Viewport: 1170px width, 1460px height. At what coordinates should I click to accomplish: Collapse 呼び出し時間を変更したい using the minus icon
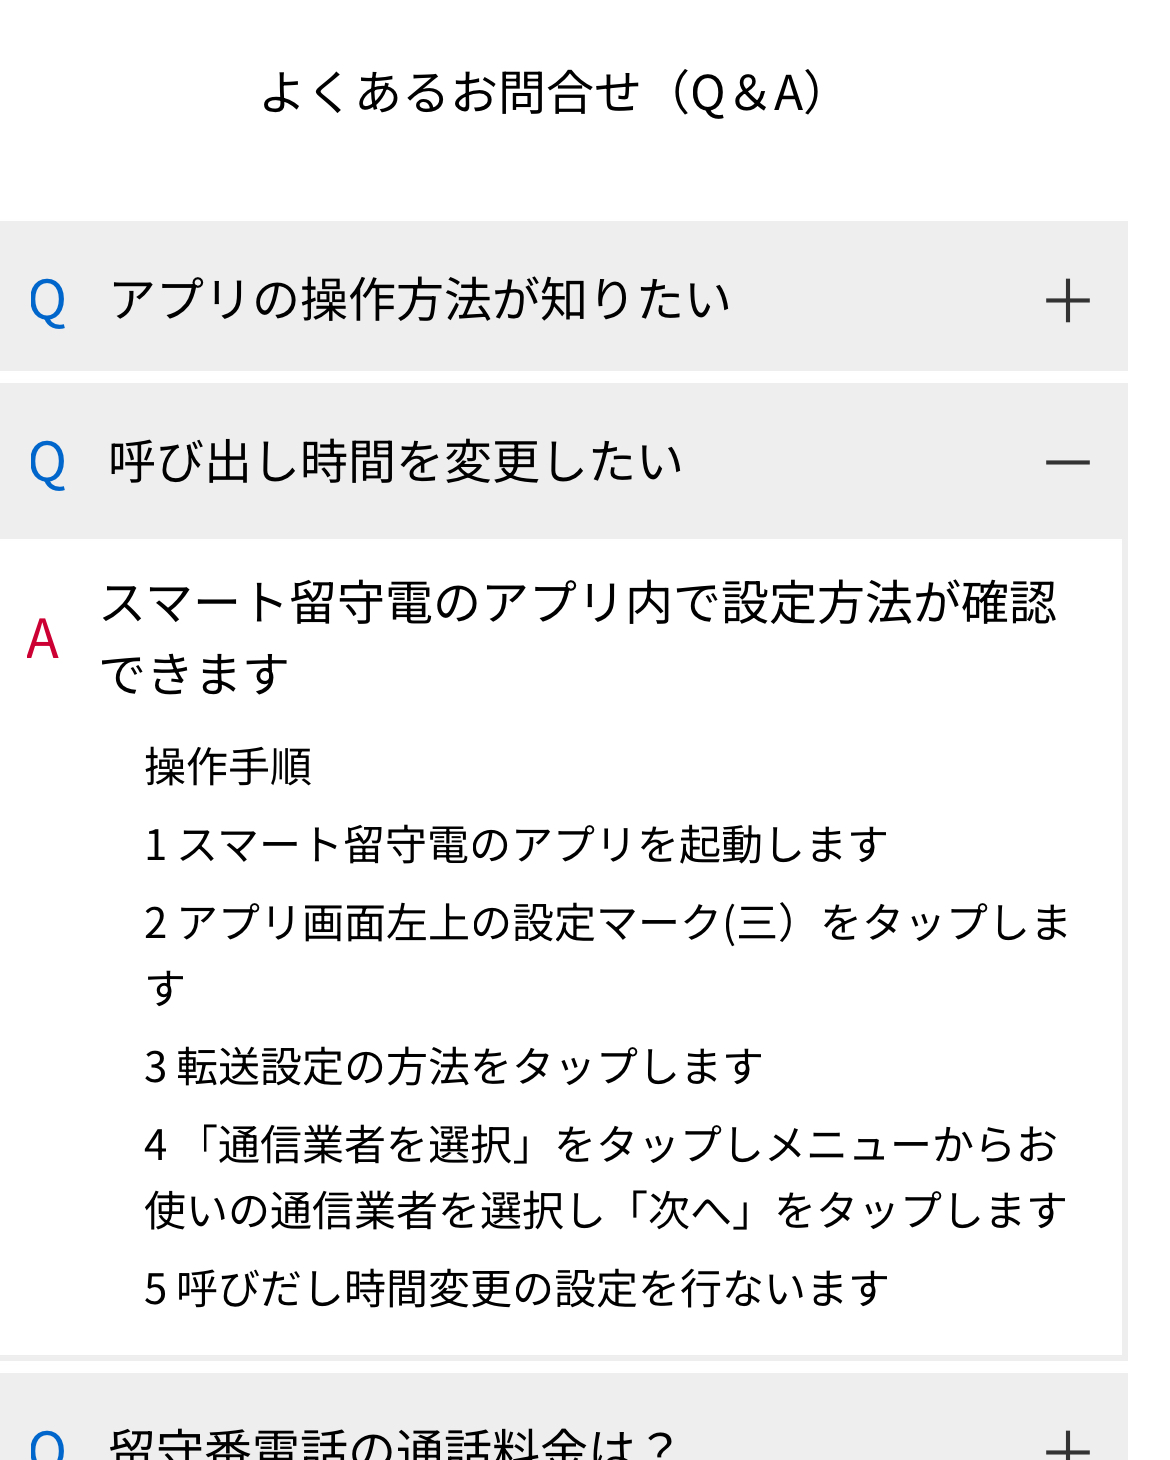point(1067,463)
